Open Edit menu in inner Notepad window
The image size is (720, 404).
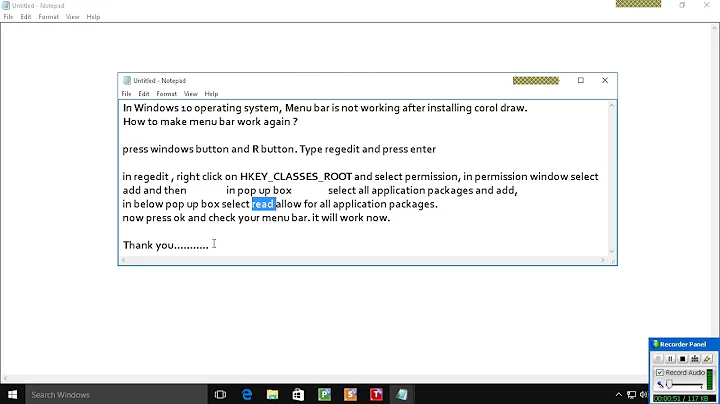[144, 94]
